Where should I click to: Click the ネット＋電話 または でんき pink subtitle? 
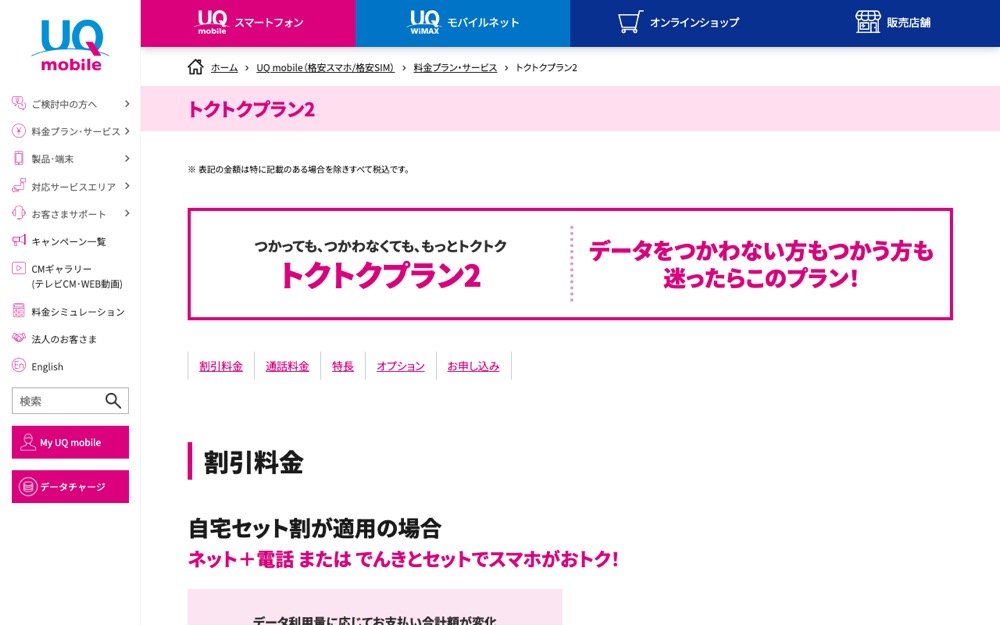point(403,559)
